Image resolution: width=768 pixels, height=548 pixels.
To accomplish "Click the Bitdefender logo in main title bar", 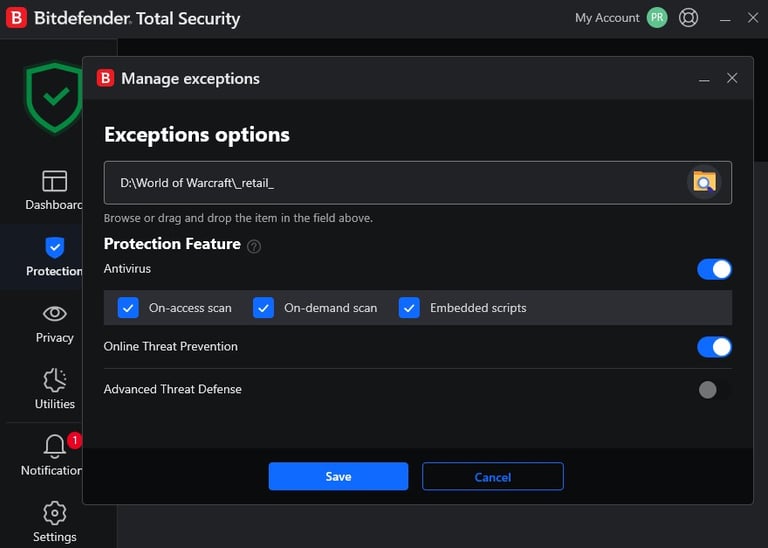I will pos(16,18).
